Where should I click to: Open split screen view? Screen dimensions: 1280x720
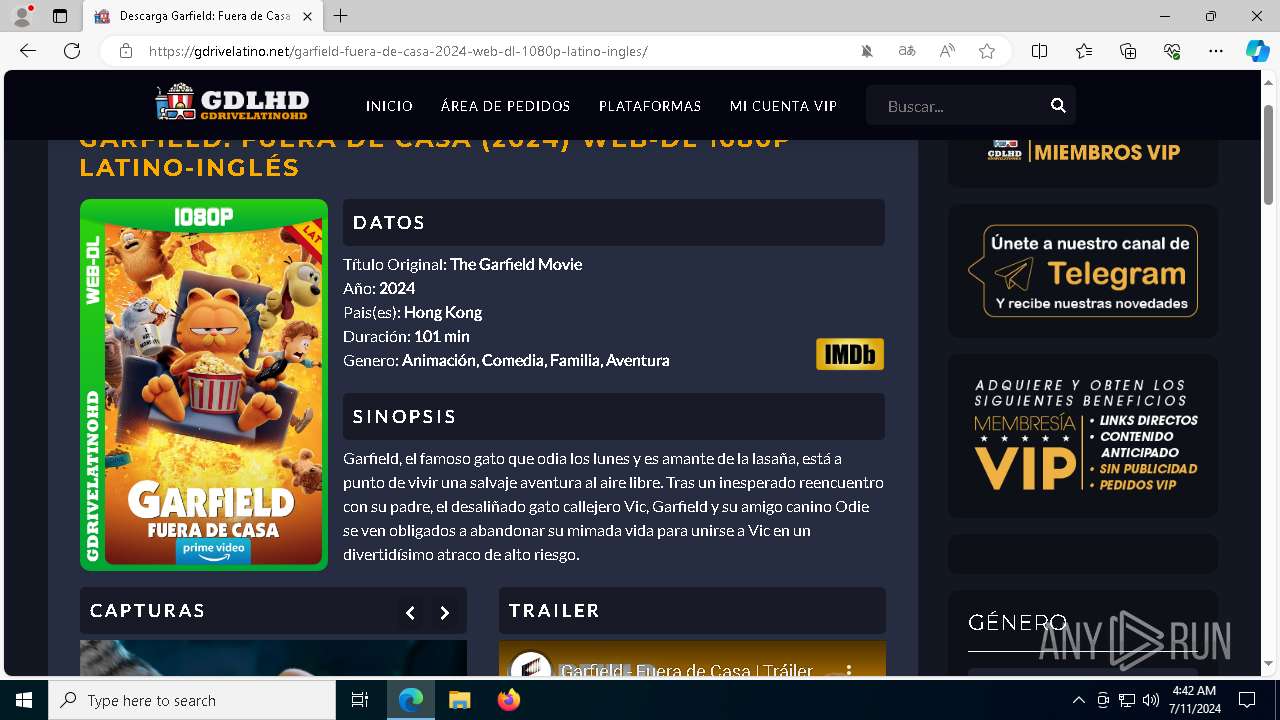pos(1039,51)
